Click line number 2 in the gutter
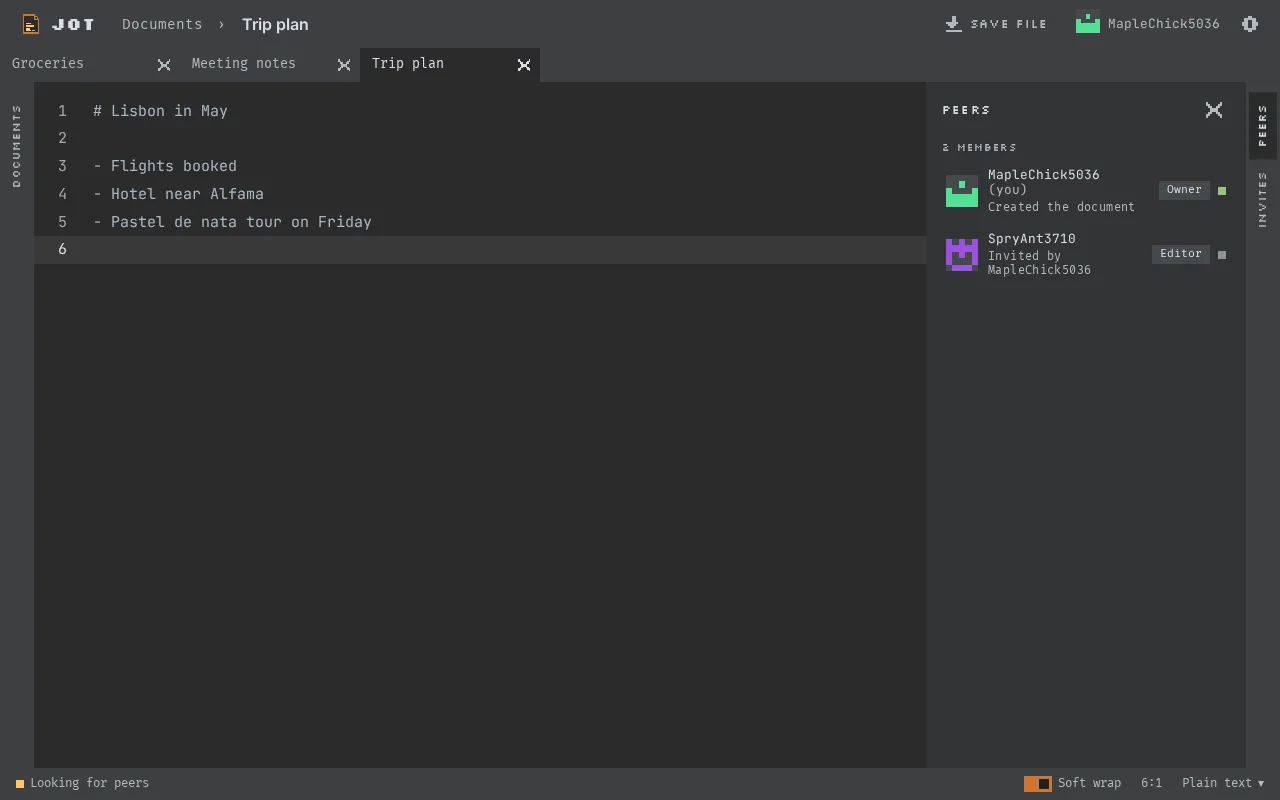This screenshot has height=800, width=1280. pyautogui.click(x=62, y=138)
